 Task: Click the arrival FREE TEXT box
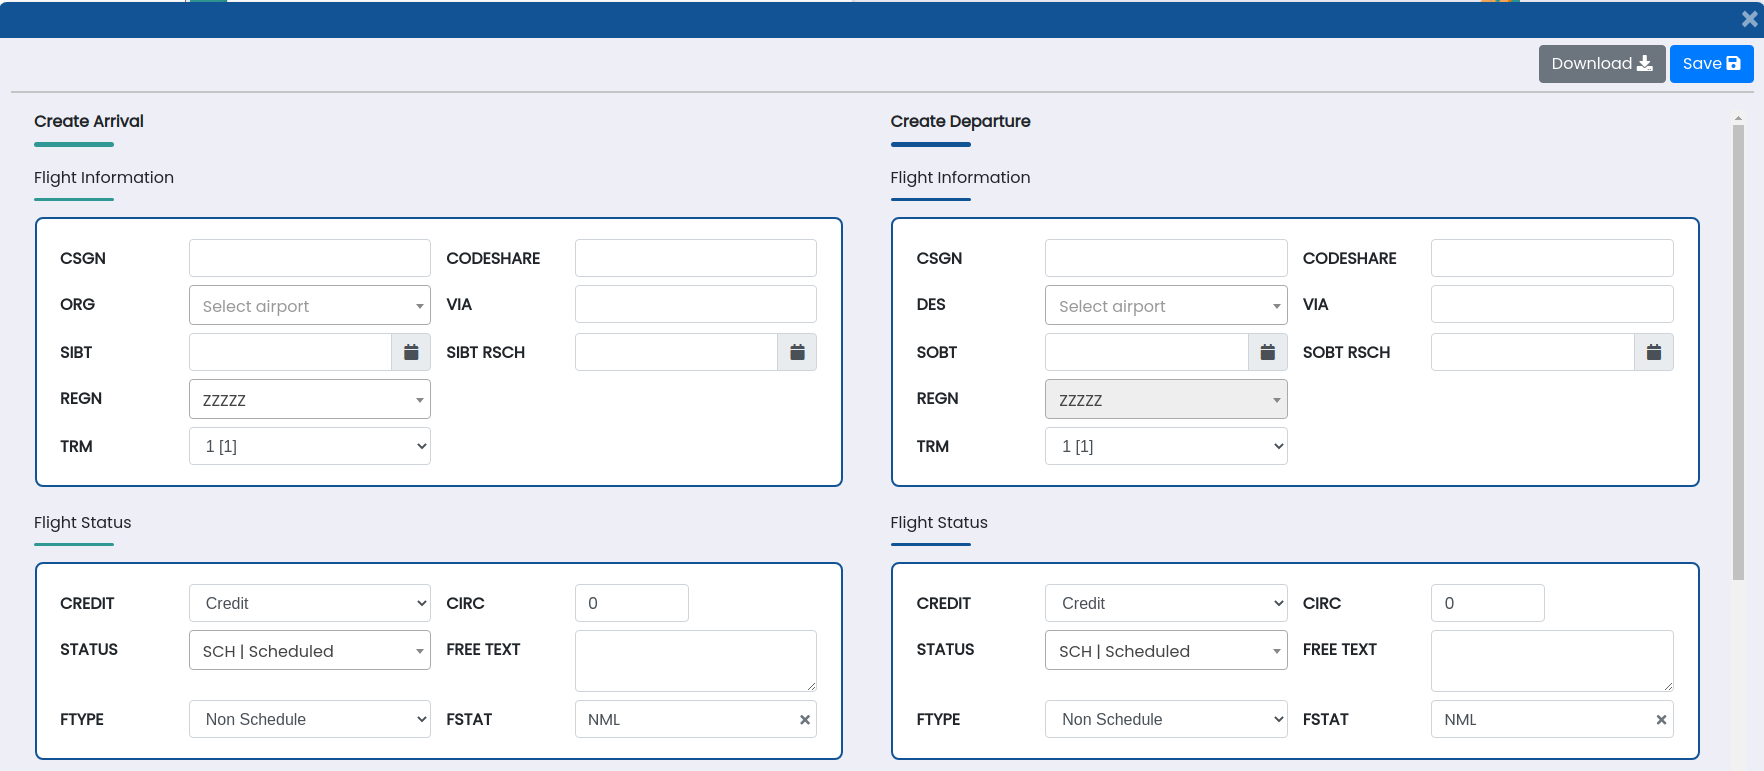pyautogui.click(x=695, y=660)
